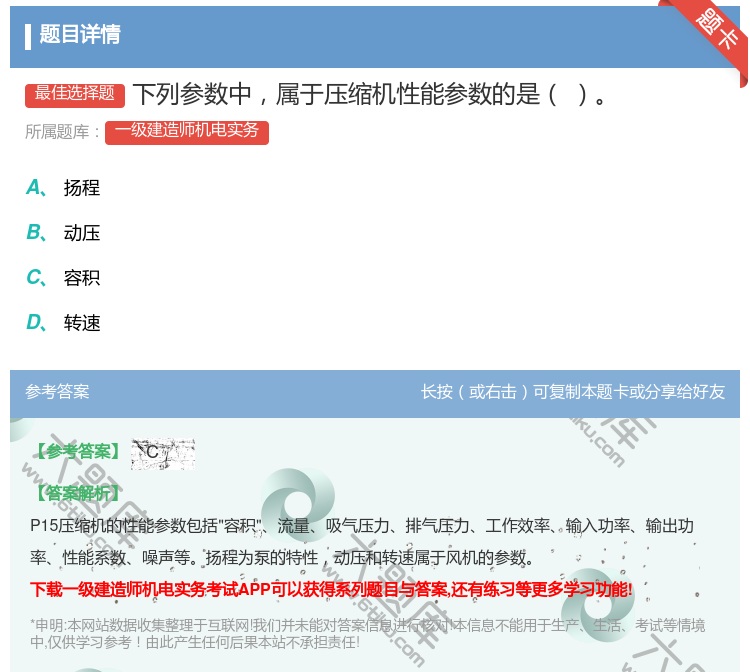Click the explanation line starting P15压缩机

362,526
